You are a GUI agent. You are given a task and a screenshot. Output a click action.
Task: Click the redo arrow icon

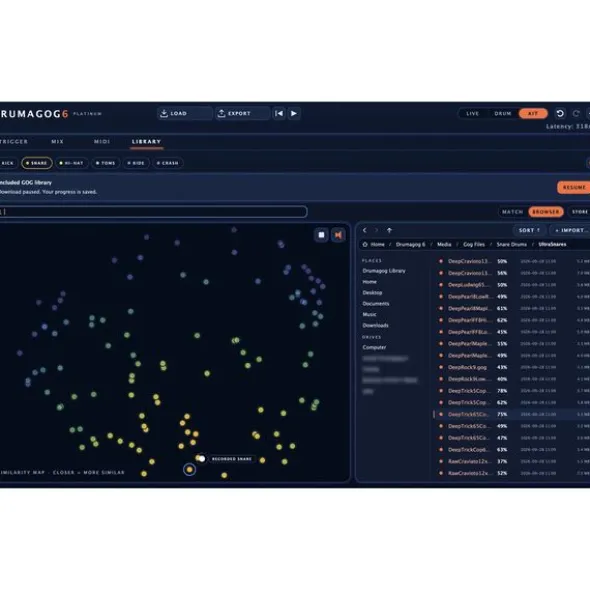click(x=576, y=113)
